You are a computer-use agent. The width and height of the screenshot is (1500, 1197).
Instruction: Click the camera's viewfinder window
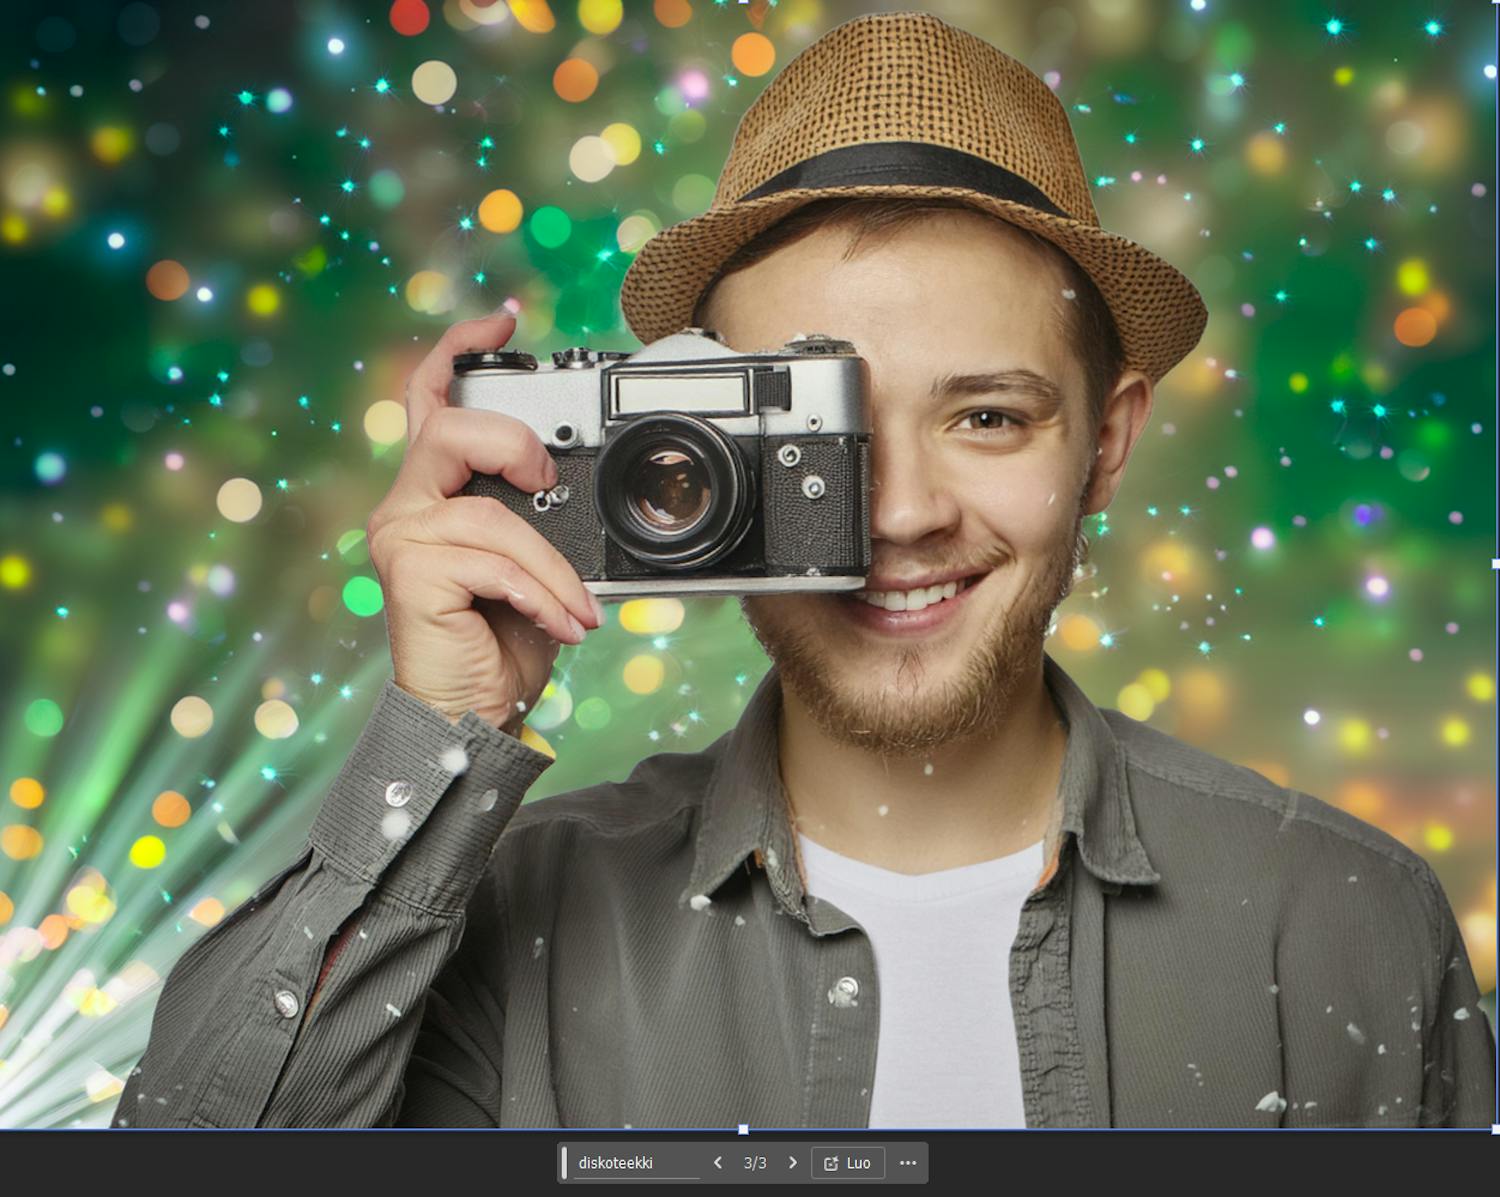(680, 393)
